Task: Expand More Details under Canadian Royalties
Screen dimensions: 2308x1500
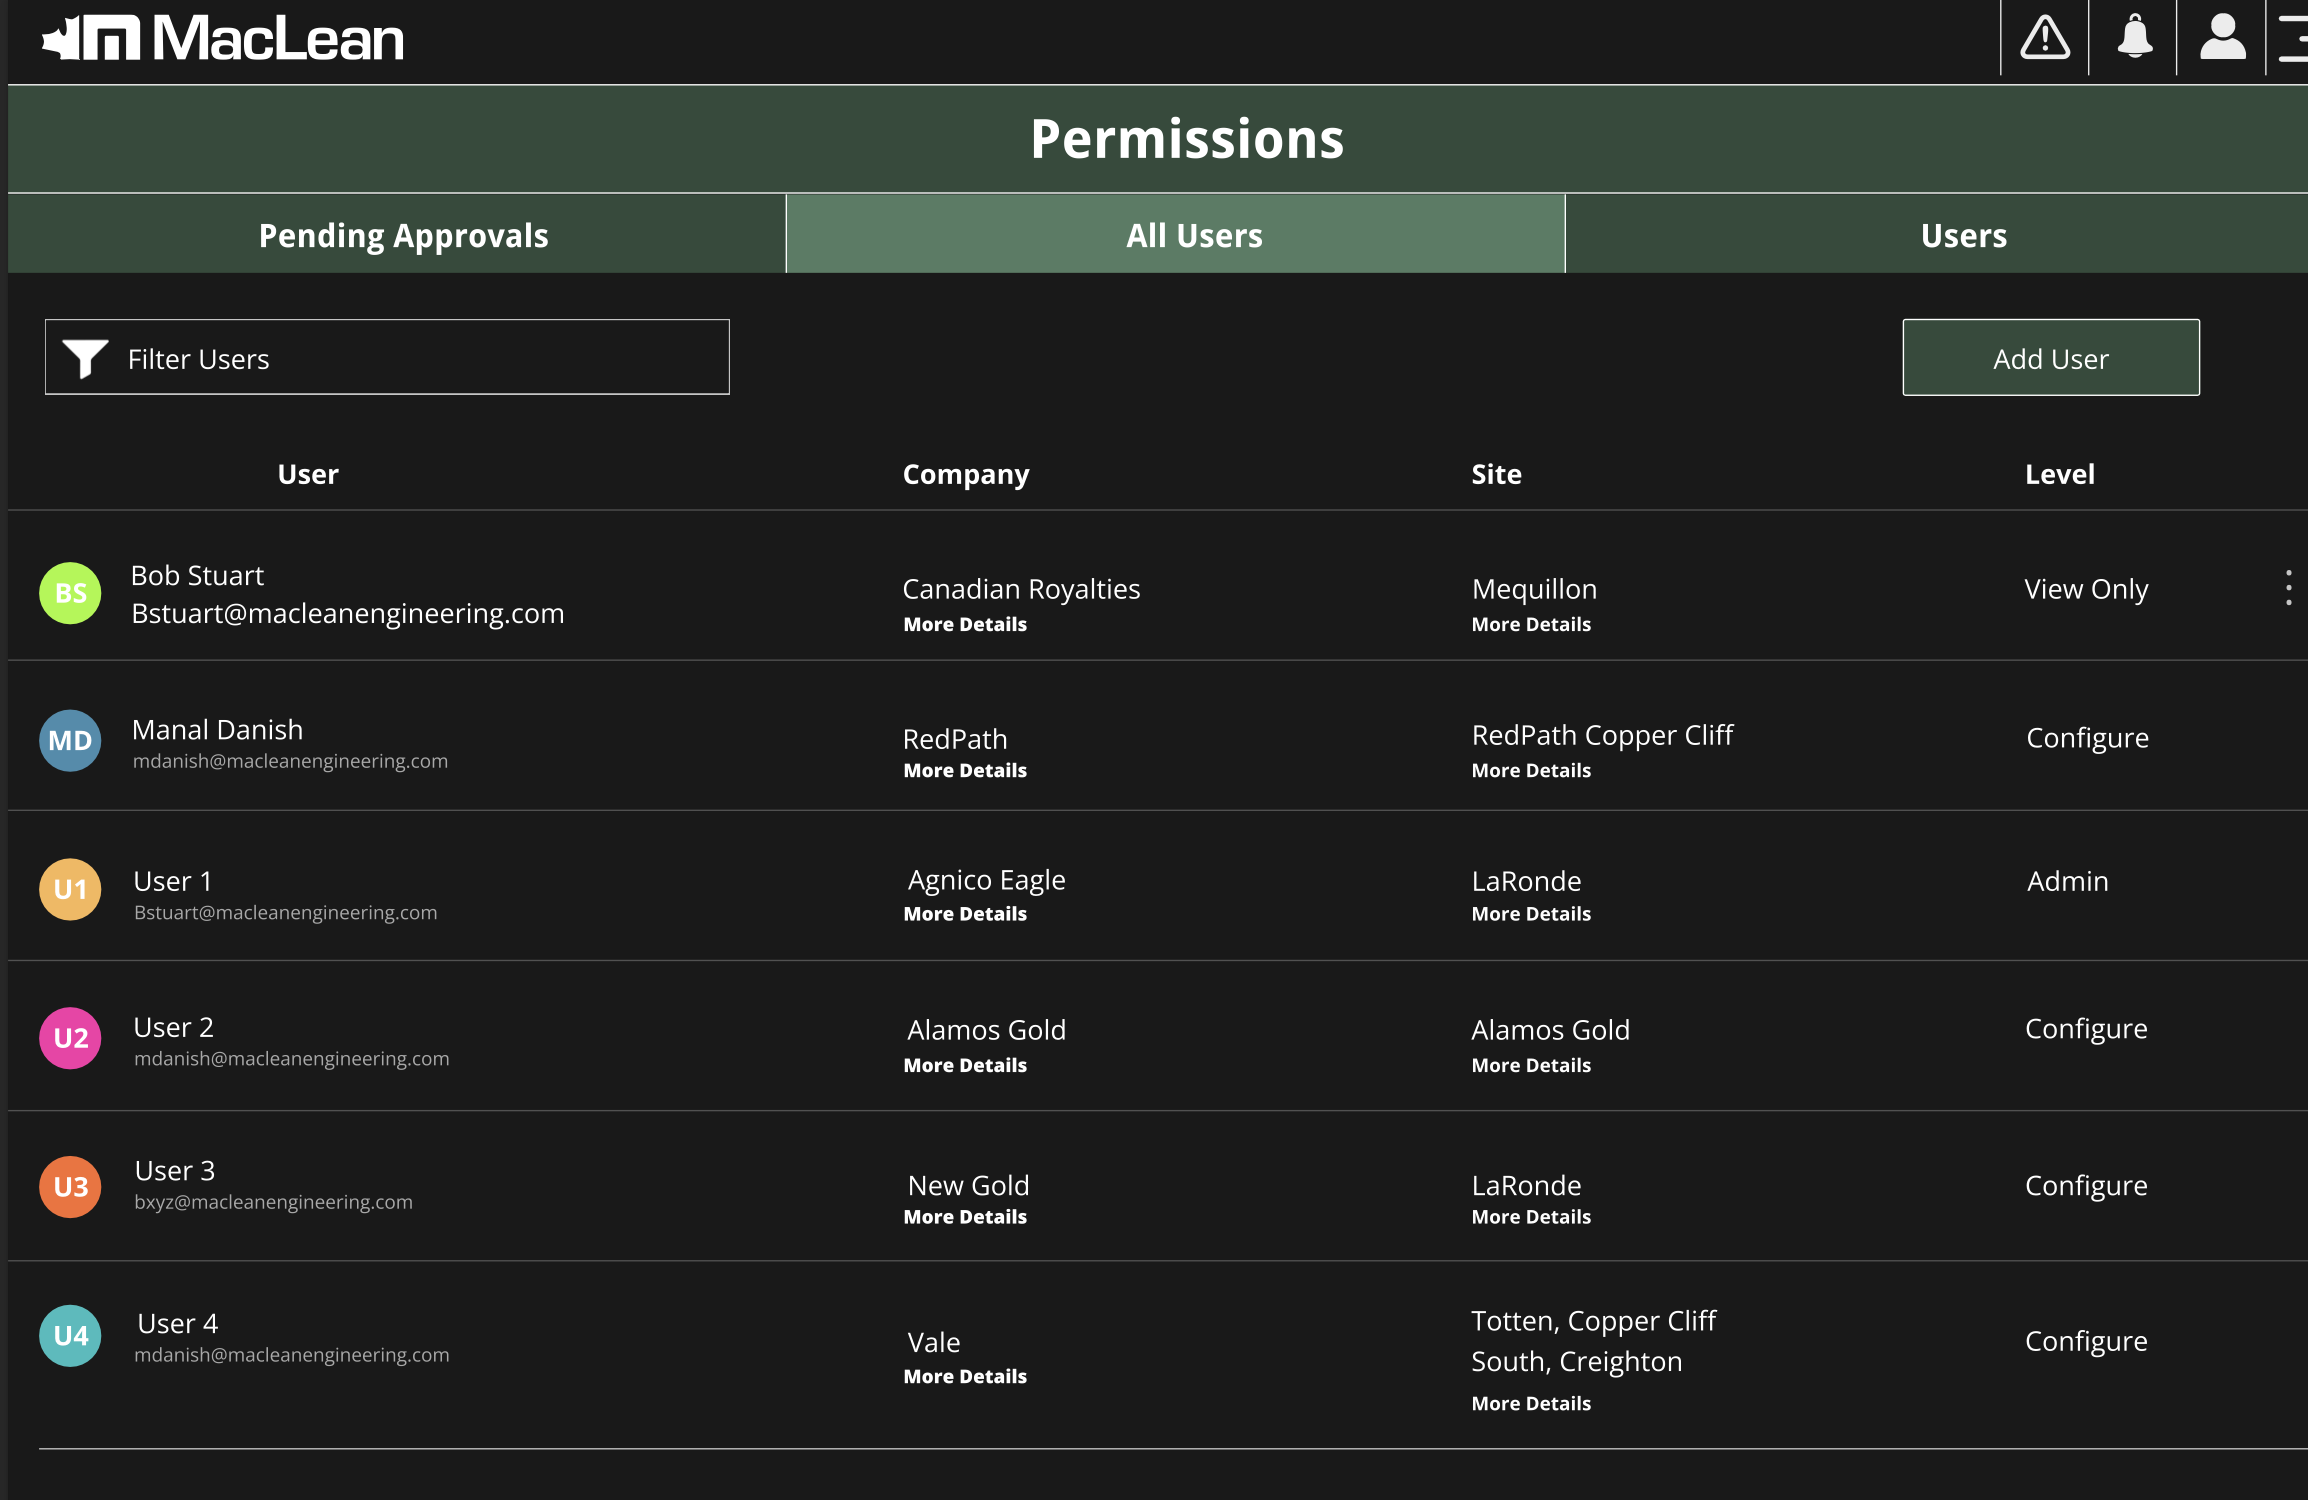Action: point(965,624)
